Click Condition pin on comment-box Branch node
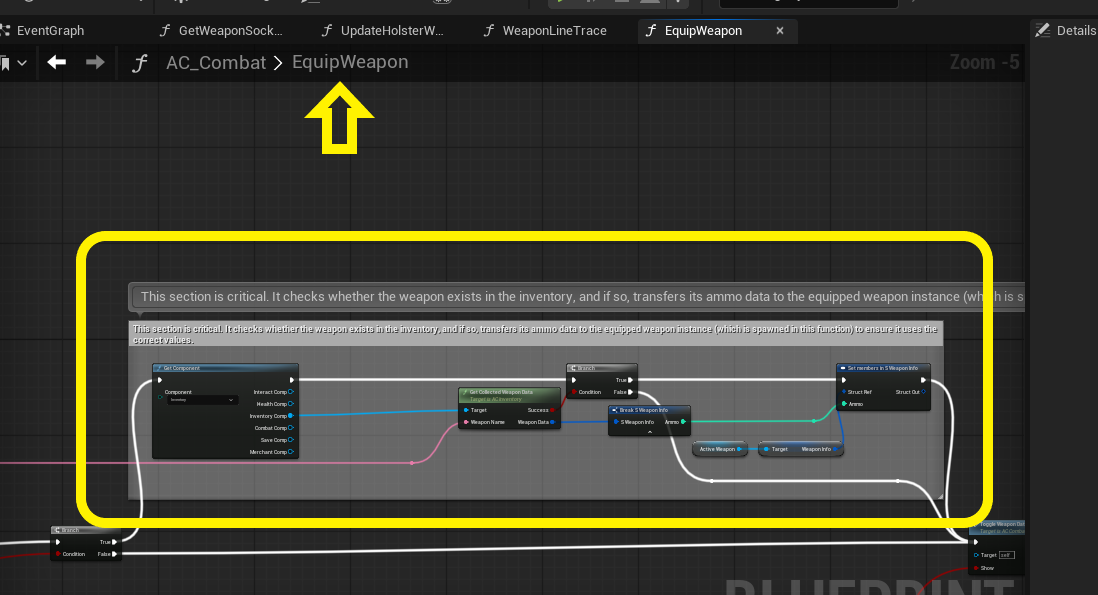Image resolution: width=1098 pixels, height=595 pixels. [x=575, y=392]
